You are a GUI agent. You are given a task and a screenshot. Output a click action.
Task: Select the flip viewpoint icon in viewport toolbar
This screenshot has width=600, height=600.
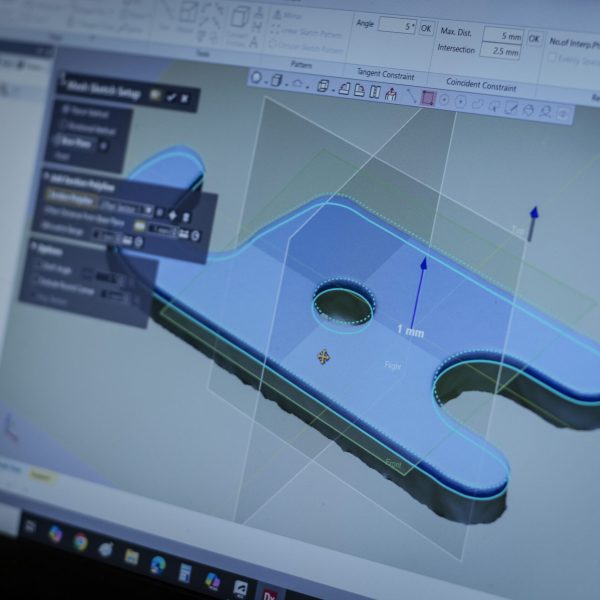[x=391, y=95]
